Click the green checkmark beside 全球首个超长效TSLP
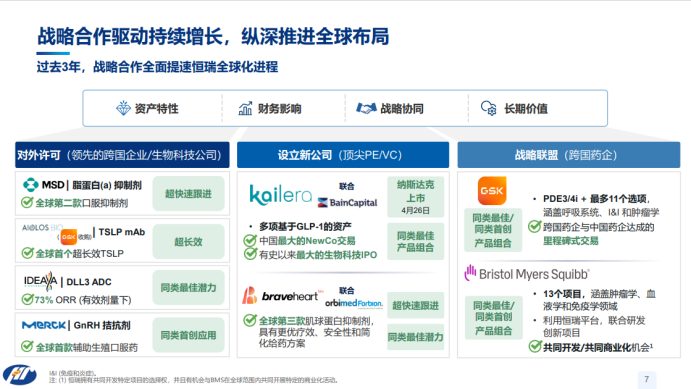691x389 pixels. (27, 253)
